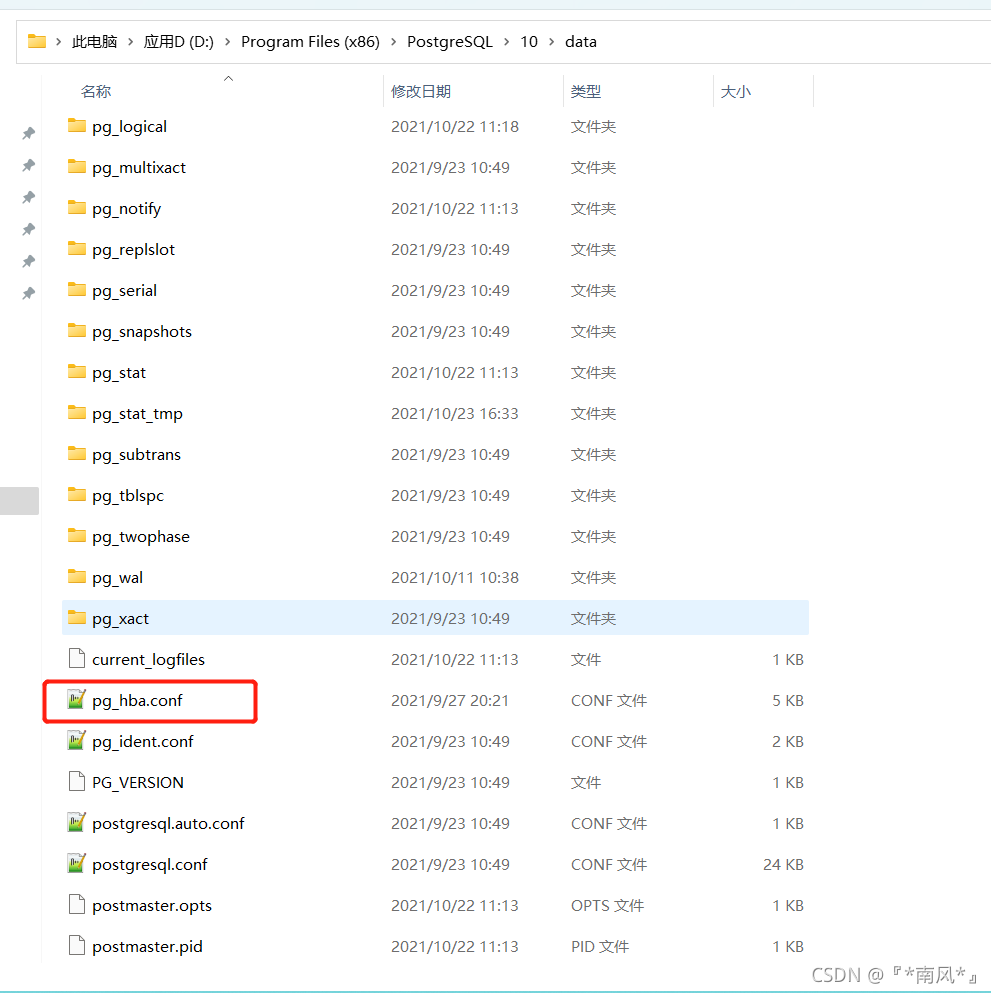Click the topmost quick access pin icon
991x993 pixels.
[x=28, y=133]
